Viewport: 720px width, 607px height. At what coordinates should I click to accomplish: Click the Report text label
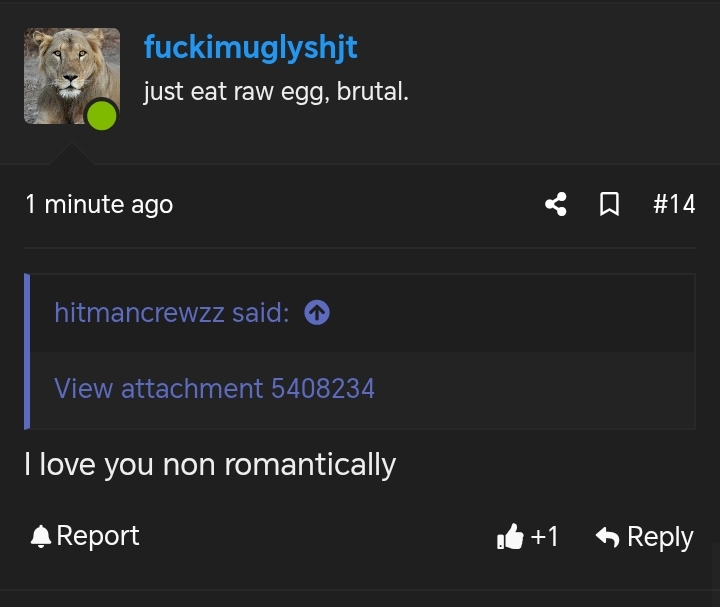coord(98,536)
